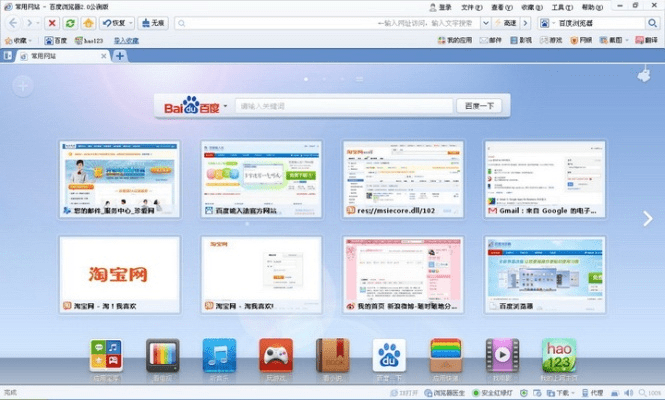Close the 常用网址 tab
The image size is (665, 400).
[x=103, y=56]
